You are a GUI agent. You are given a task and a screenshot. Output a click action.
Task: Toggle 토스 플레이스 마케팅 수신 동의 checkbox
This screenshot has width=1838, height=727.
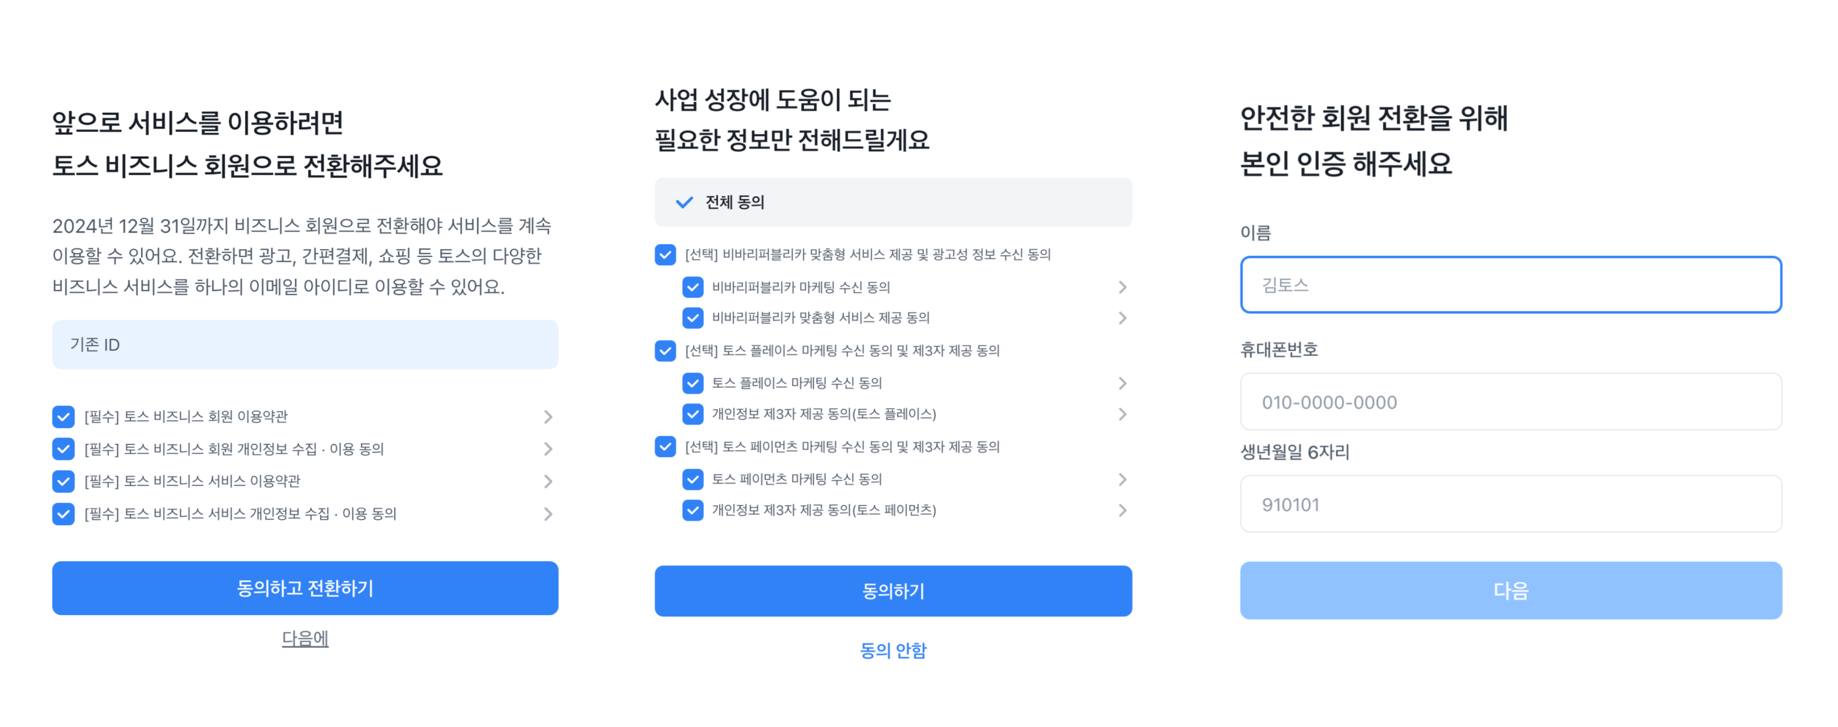692,383
